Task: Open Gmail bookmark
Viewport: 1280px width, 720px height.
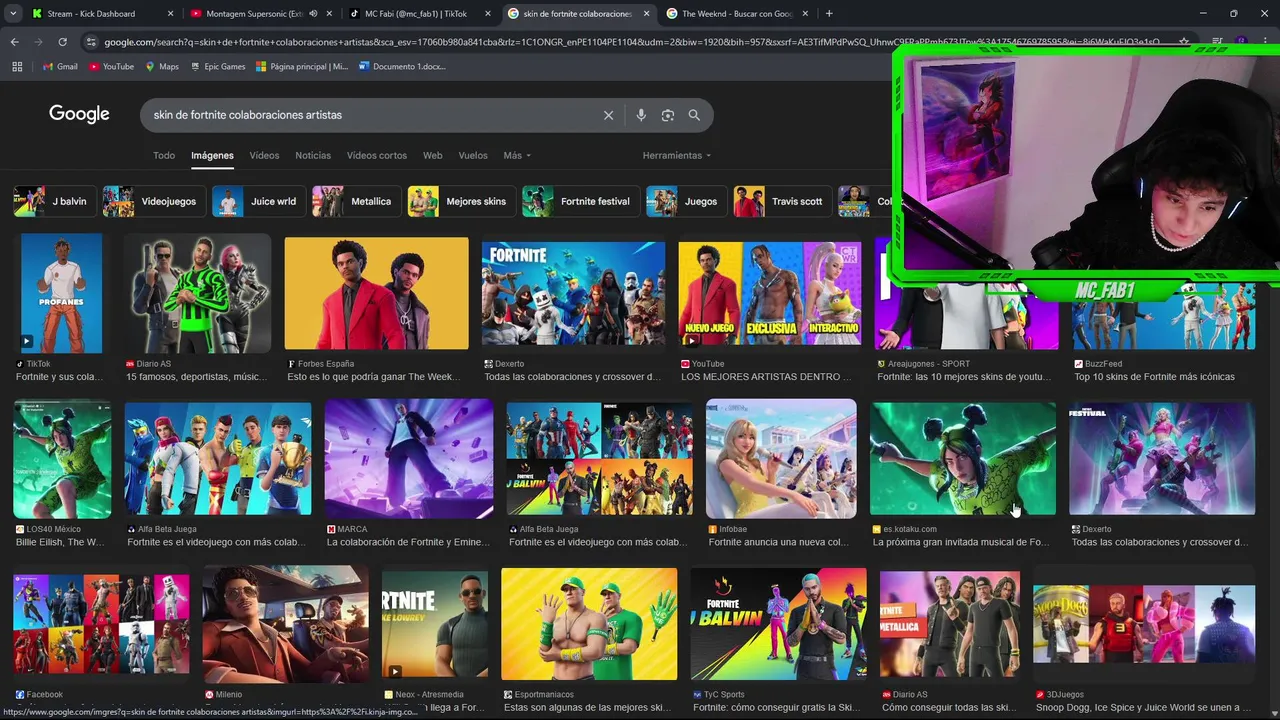Action: pyautogui.click(x=60, y=66)
